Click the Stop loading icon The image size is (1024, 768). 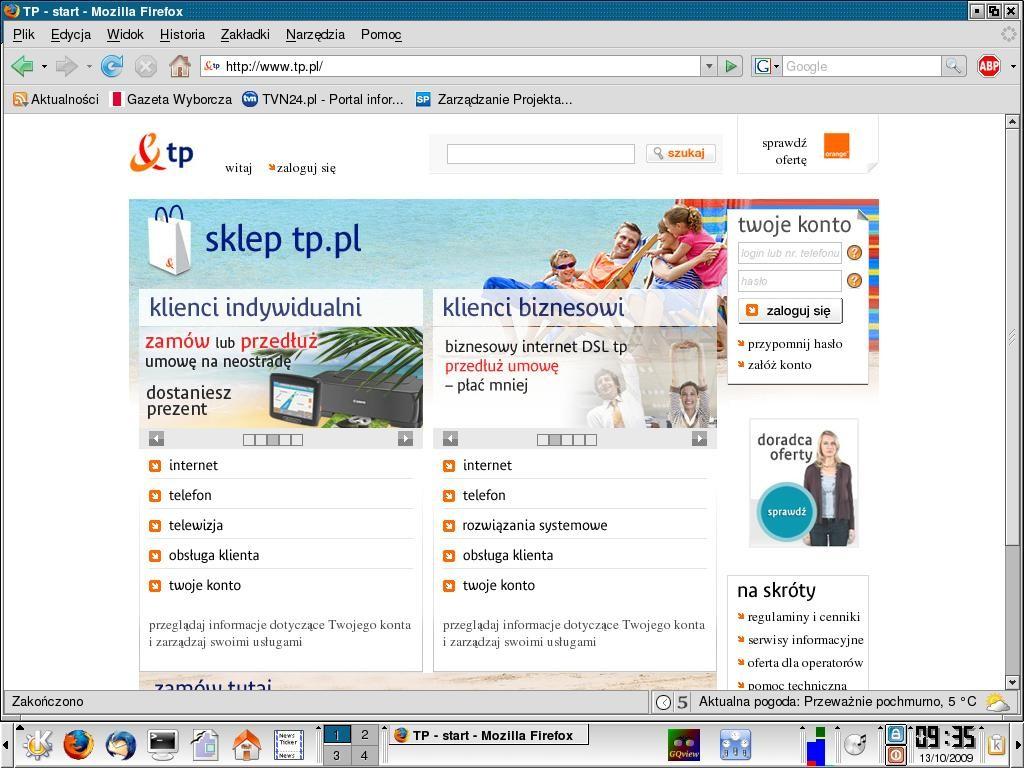pyautogui.click(x=146, y=66)
